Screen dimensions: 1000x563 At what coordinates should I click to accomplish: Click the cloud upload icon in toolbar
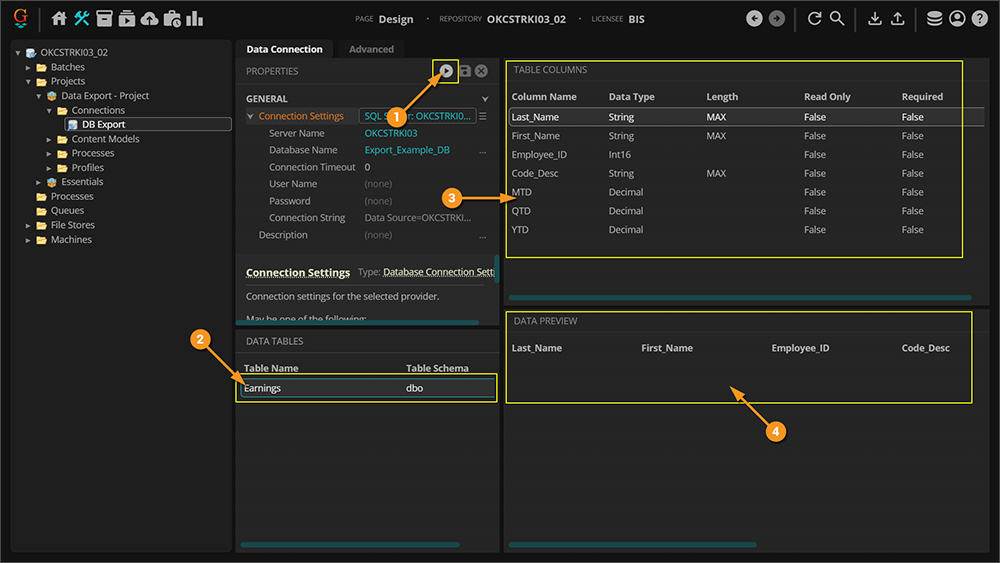[x=149, y=19]
